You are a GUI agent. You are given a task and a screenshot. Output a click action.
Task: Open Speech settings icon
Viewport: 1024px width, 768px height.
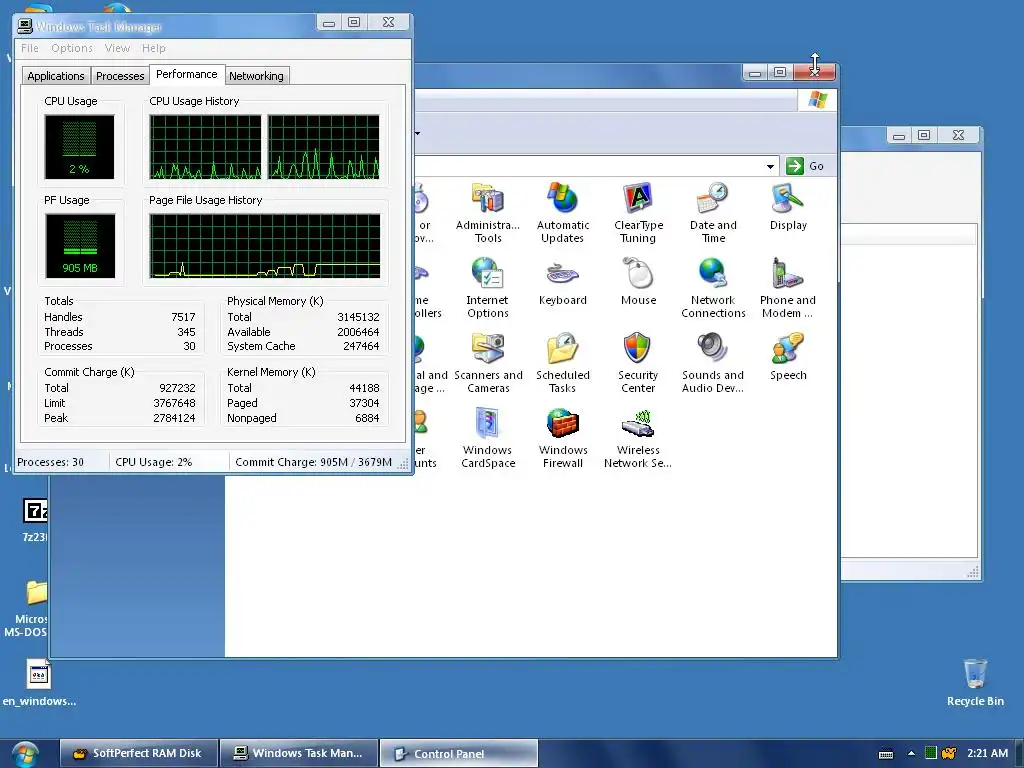(x=788, y=357)
